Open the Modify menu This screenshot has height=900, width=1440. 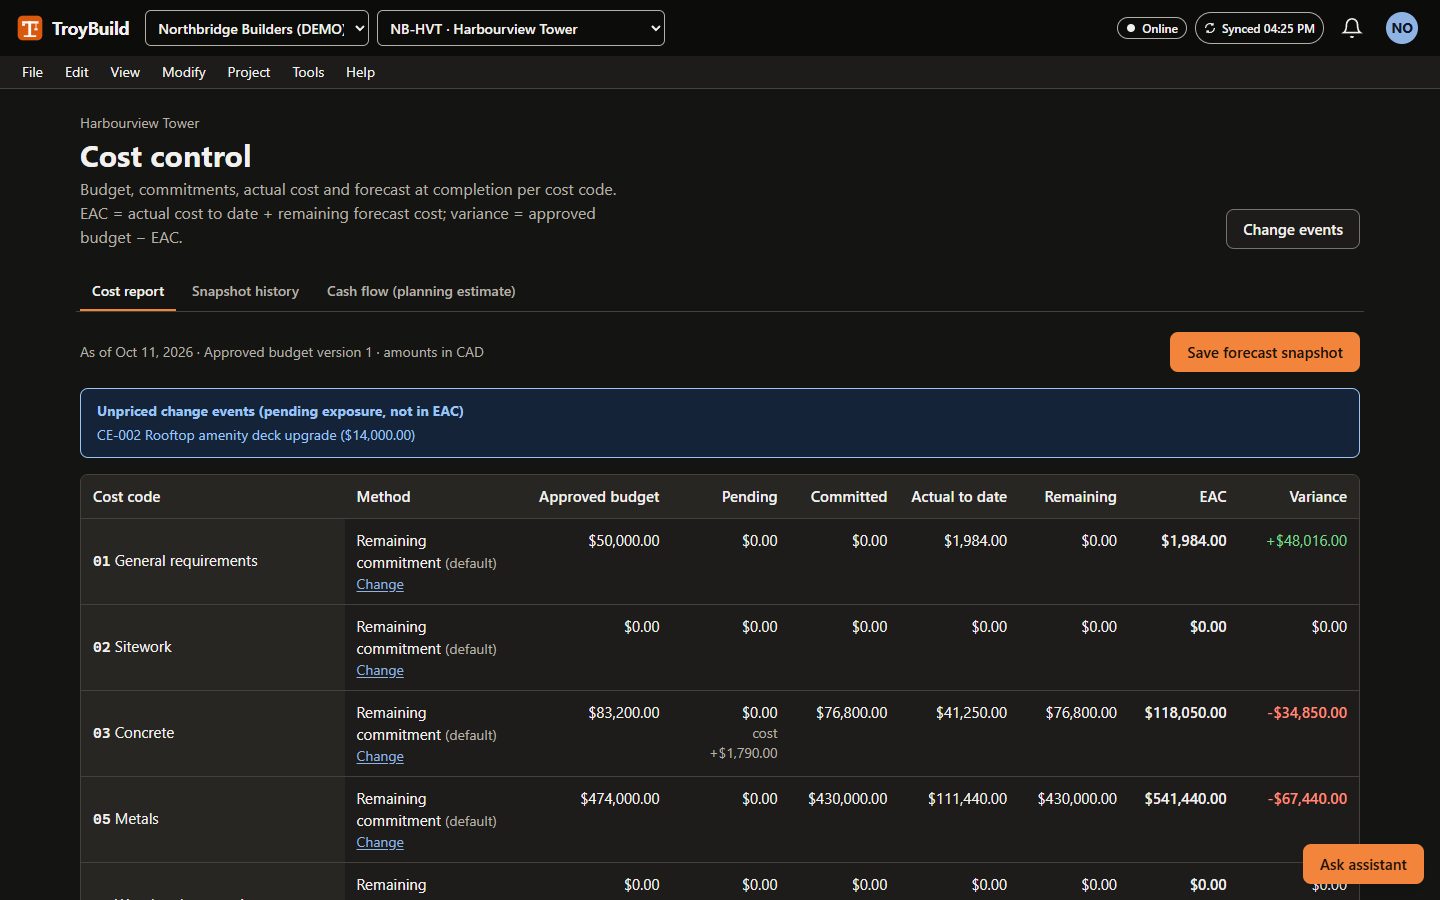coord(184,72)
